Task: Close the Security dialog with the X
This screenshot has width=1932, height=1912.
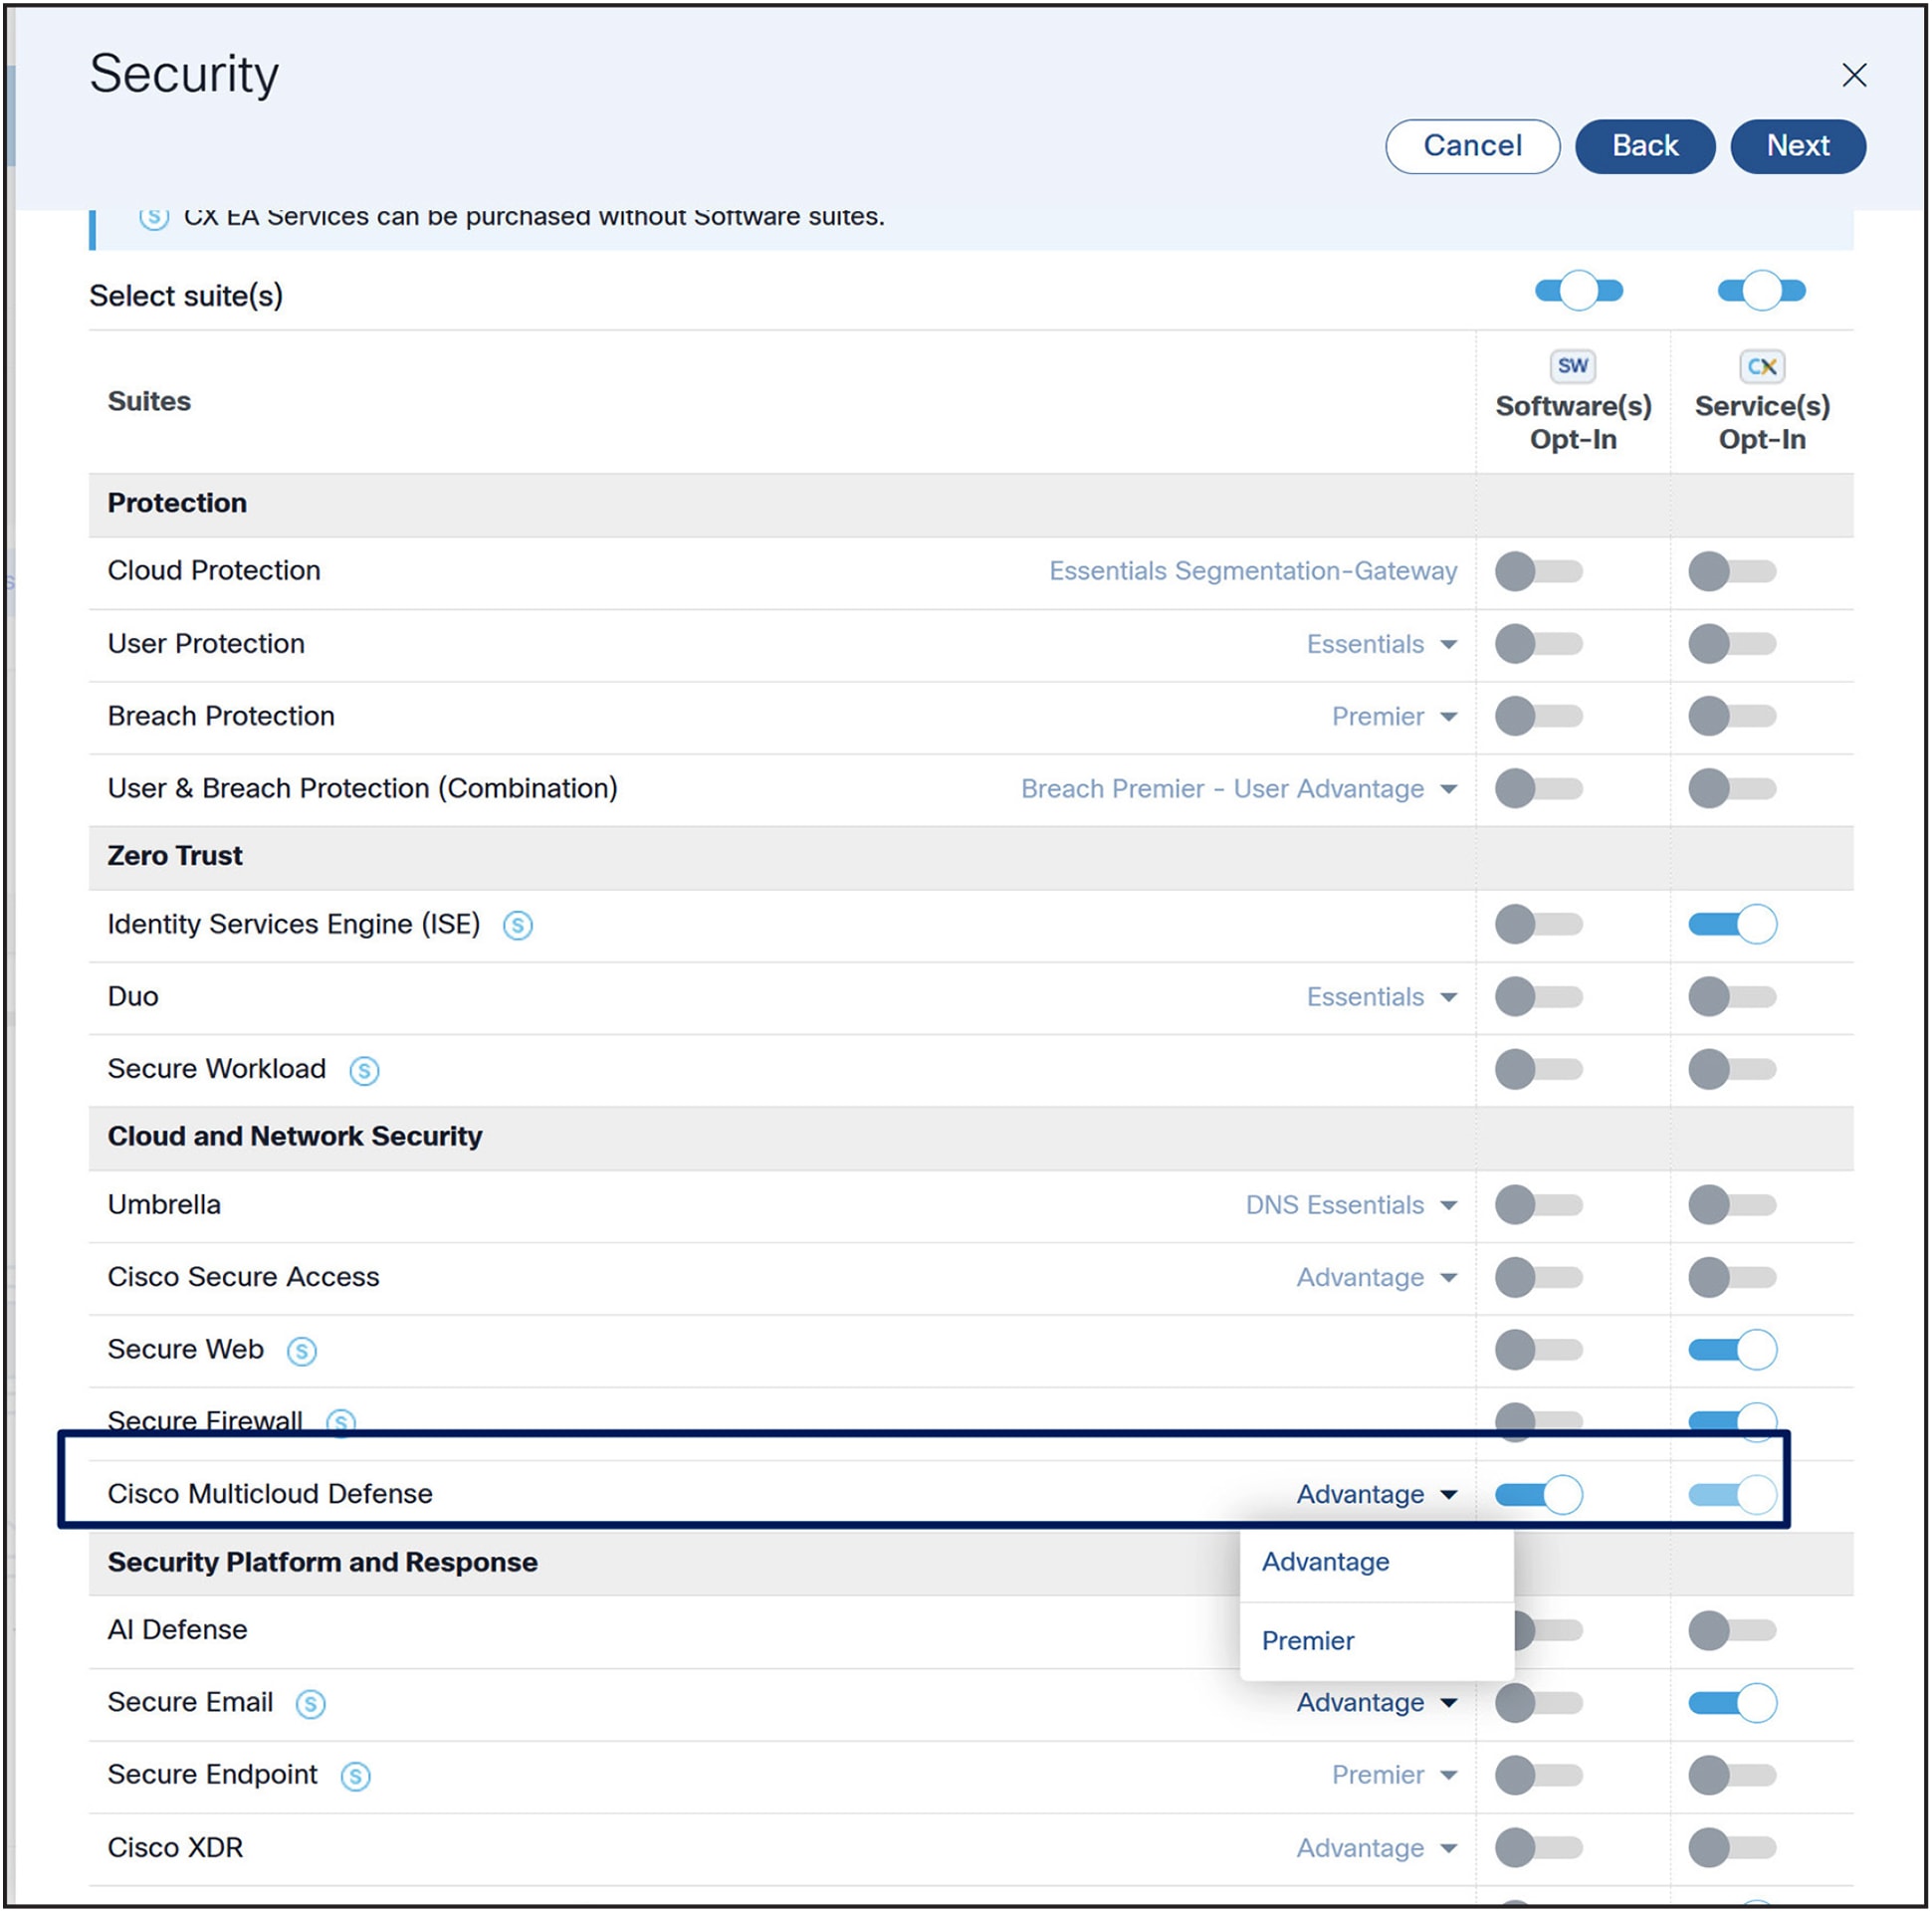Action: tap(1853, 75)
